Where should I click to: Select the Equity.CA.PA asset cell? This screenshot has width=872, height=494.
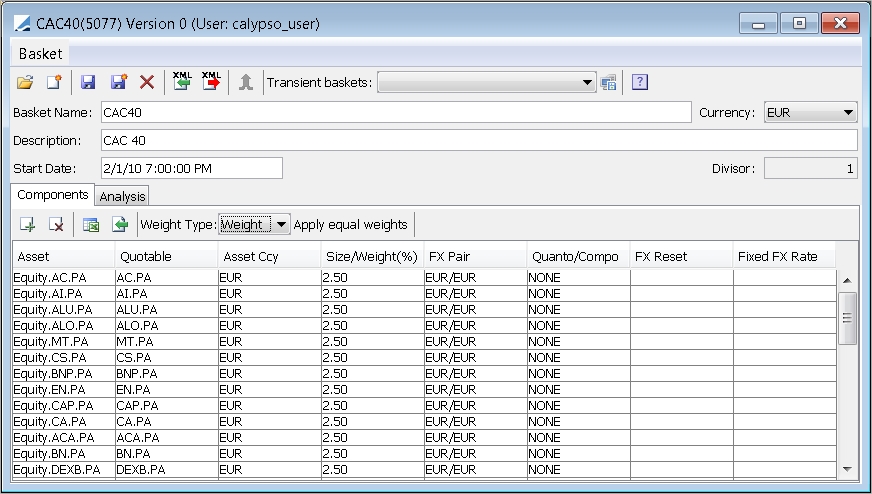click(x=63, y=422)
